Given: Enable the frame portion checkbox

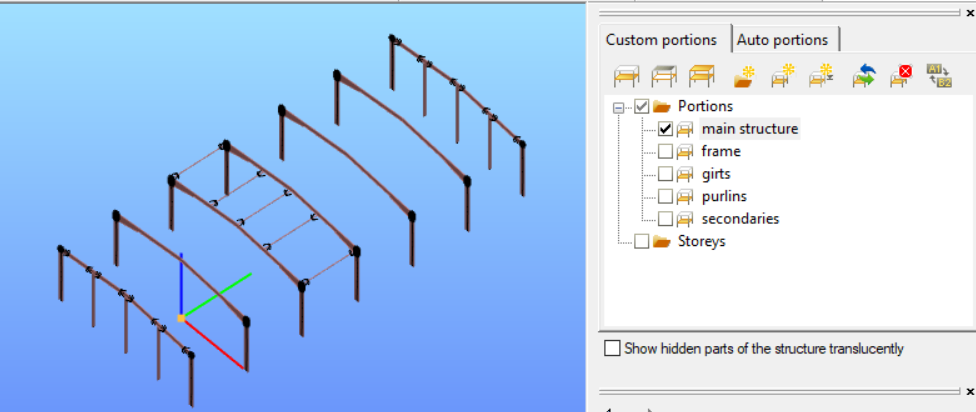Looking at the screenshot, I should (x=665, y=151).
